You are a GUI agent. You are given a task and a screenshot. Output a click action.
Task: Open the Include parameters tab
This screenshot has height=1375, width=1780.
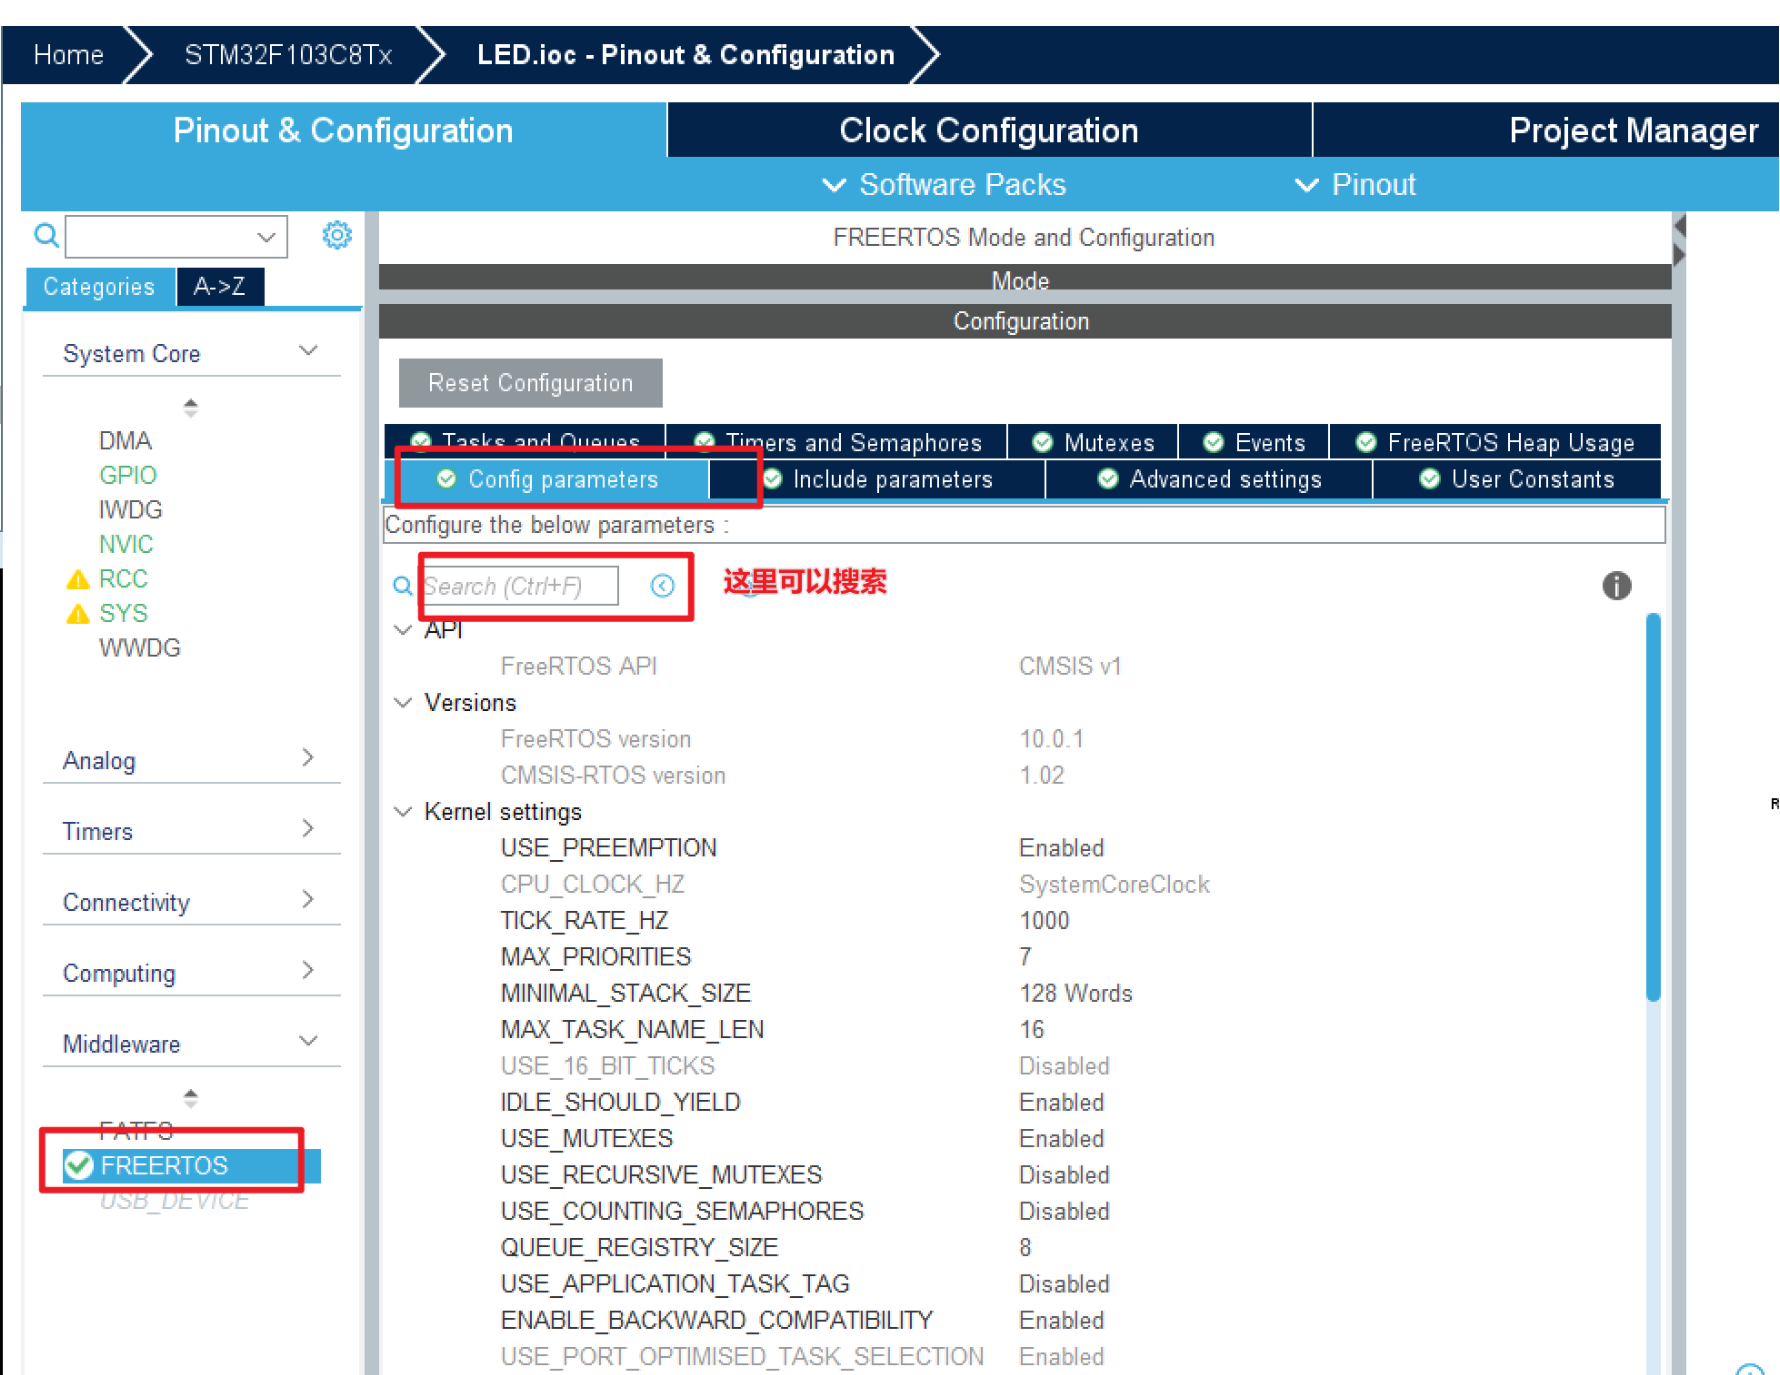(x=877, y=480)
